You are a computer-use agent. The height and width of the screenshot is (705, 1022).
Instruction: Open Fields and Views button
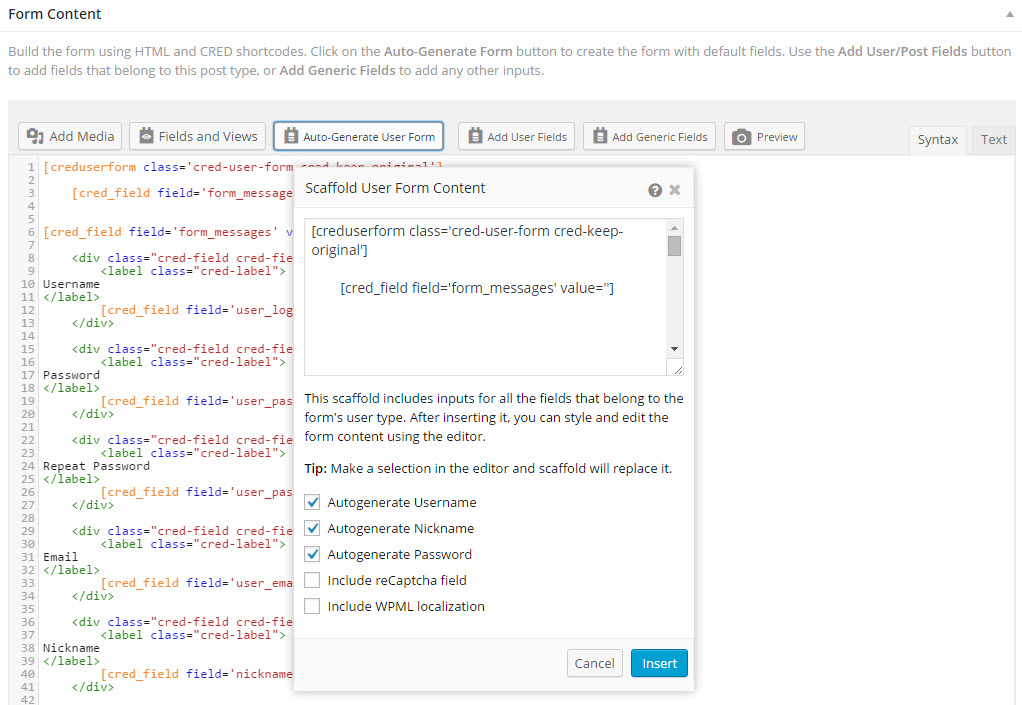pyautogui.click(x=197, y=136)
